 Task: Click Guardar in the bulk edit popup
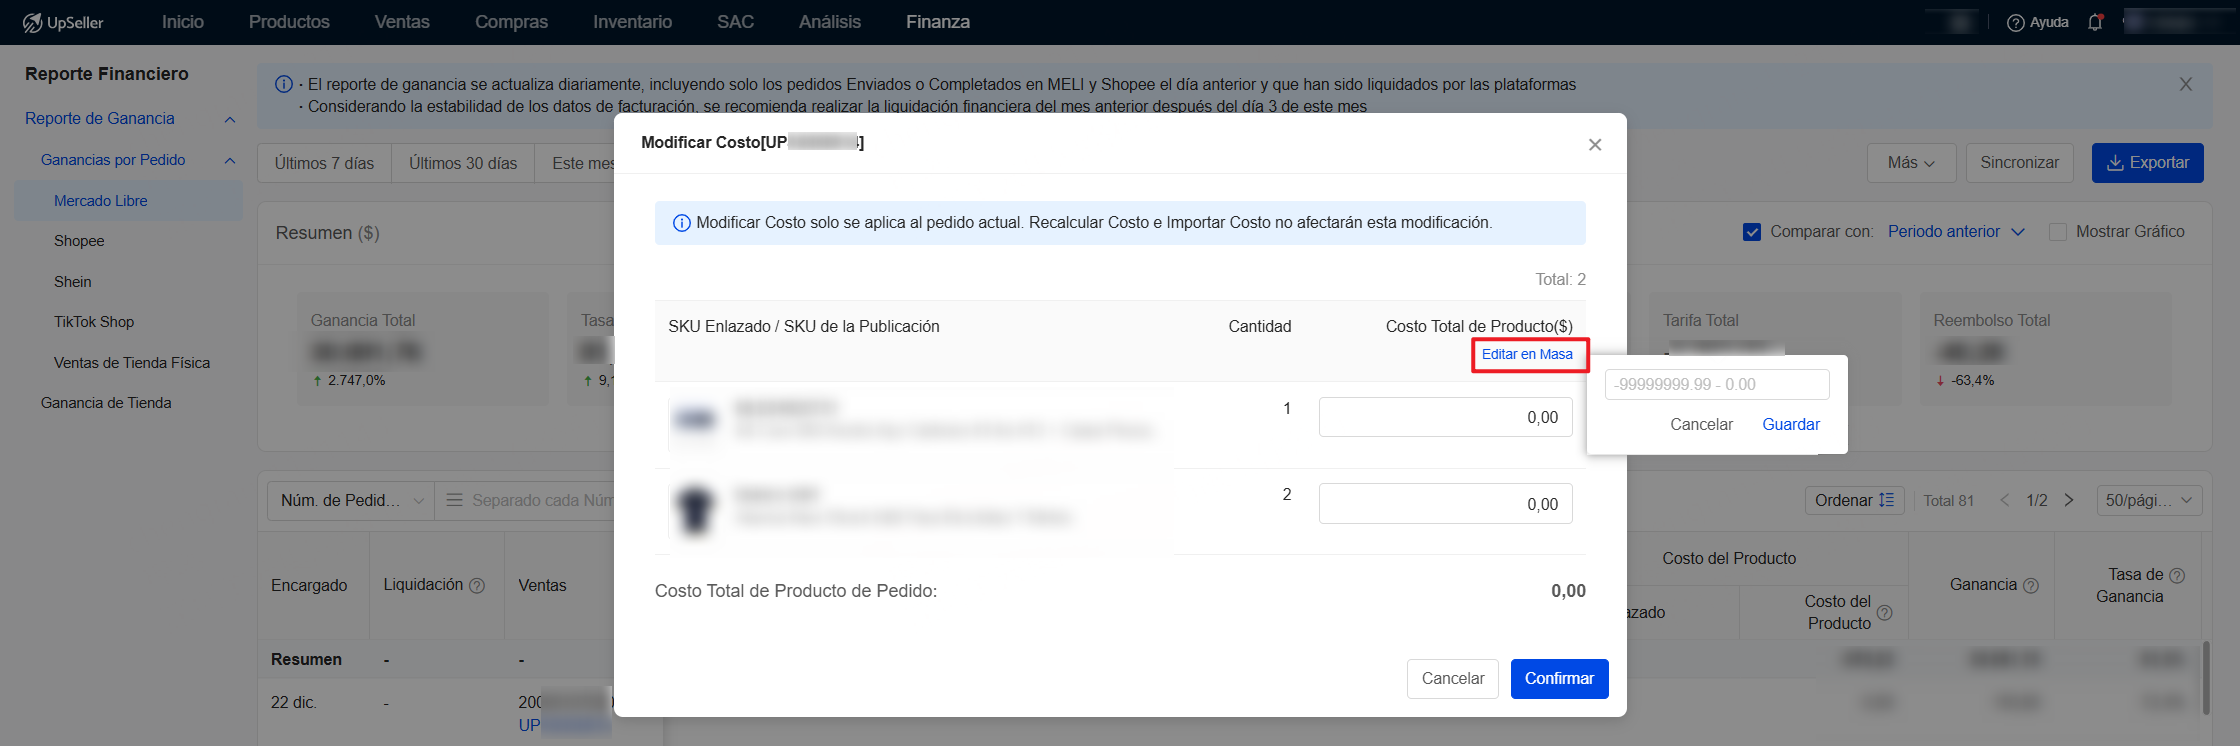pos(1790,424)
